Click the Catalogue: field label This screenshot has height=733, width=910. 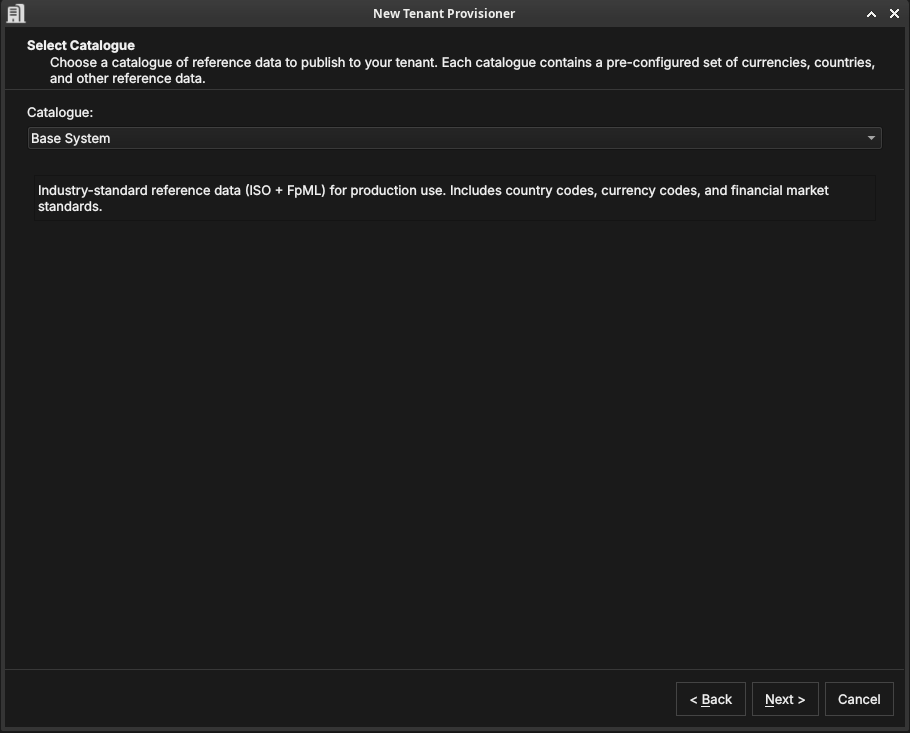(60, 113)
